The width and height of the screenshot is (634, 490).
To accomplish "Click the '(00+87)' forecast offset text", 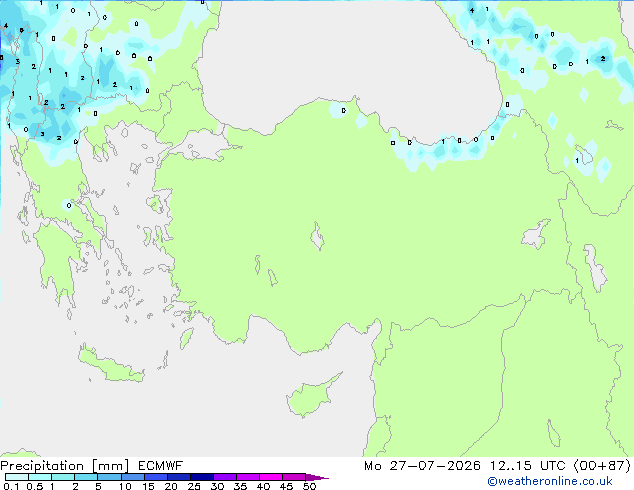I will [602, 466].
